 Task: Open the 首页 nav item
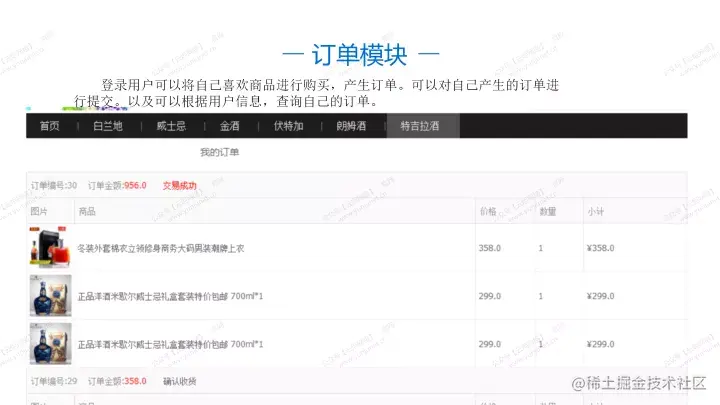tap(50, 126)
